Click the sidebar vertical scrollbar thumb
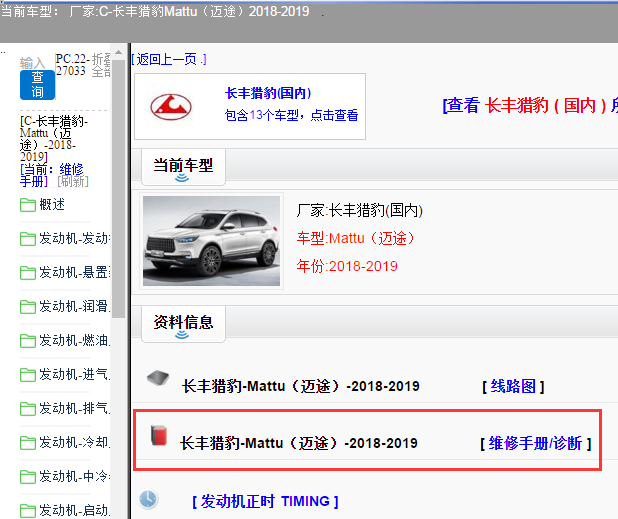The image size is (618, 519). pos(118,188)
